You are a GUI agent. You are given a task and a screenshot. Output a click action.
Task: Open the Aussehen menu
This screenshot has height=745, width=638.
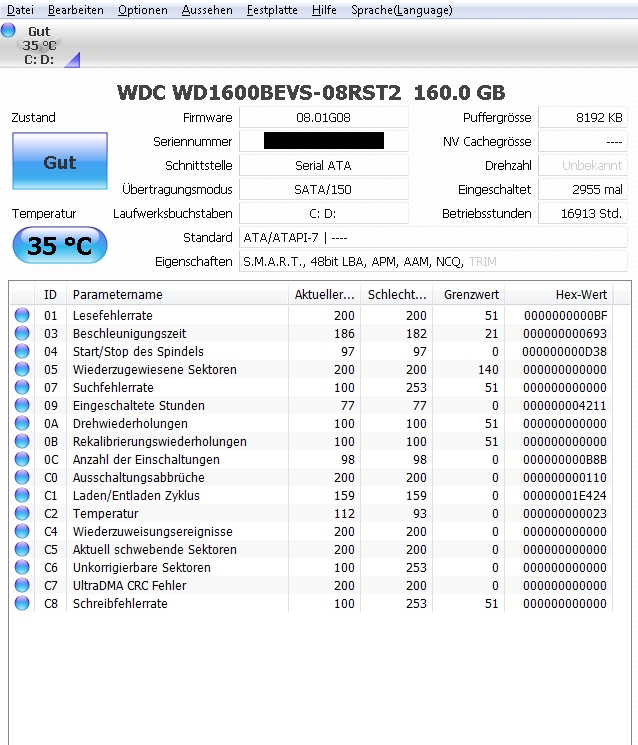tap(207, 10)
